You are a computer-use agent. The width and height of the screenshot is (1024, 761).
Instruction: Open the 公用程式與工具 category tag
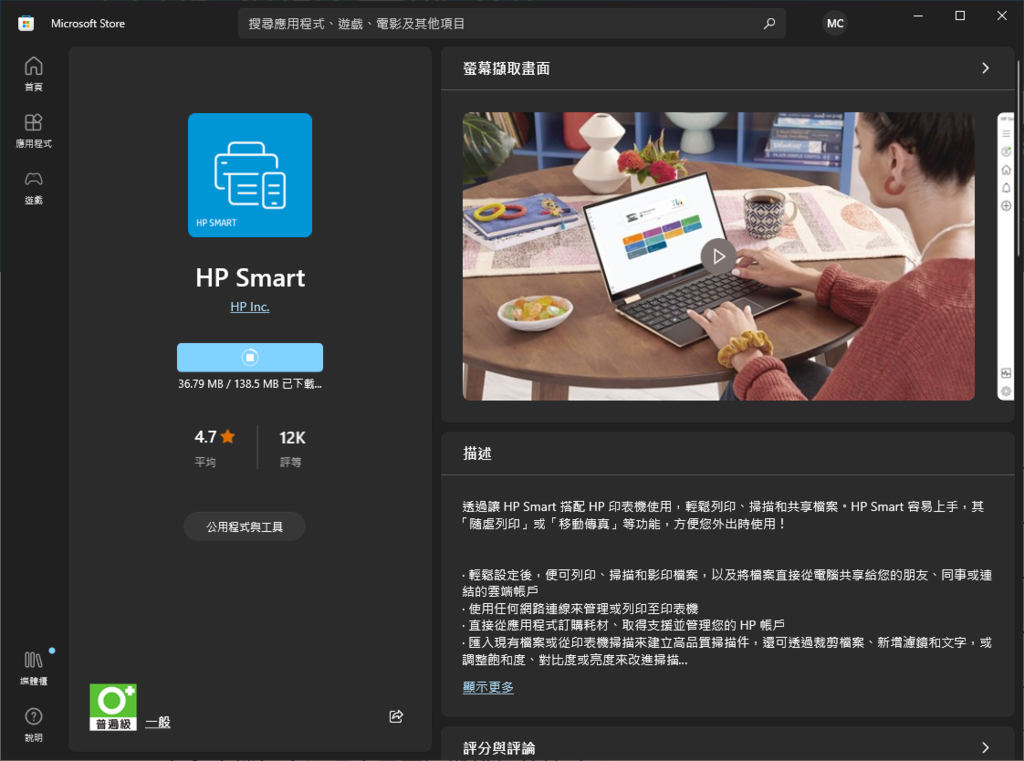(244, 526)
